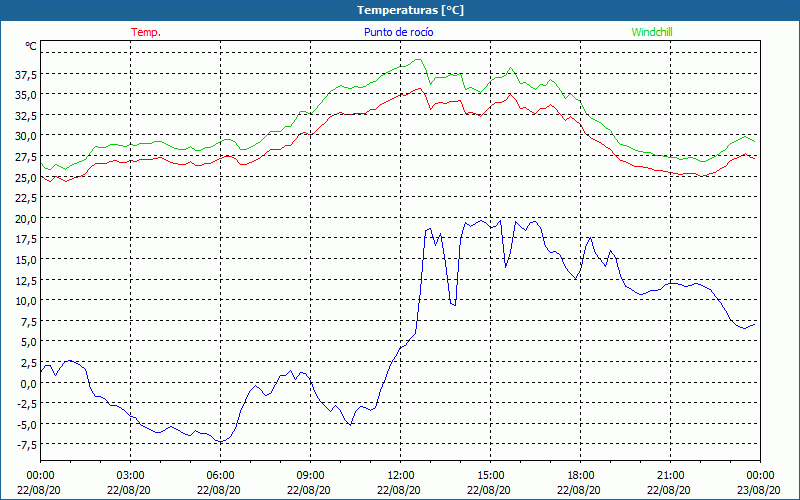Click the 2,5 y-axis value

pos(28,363)
